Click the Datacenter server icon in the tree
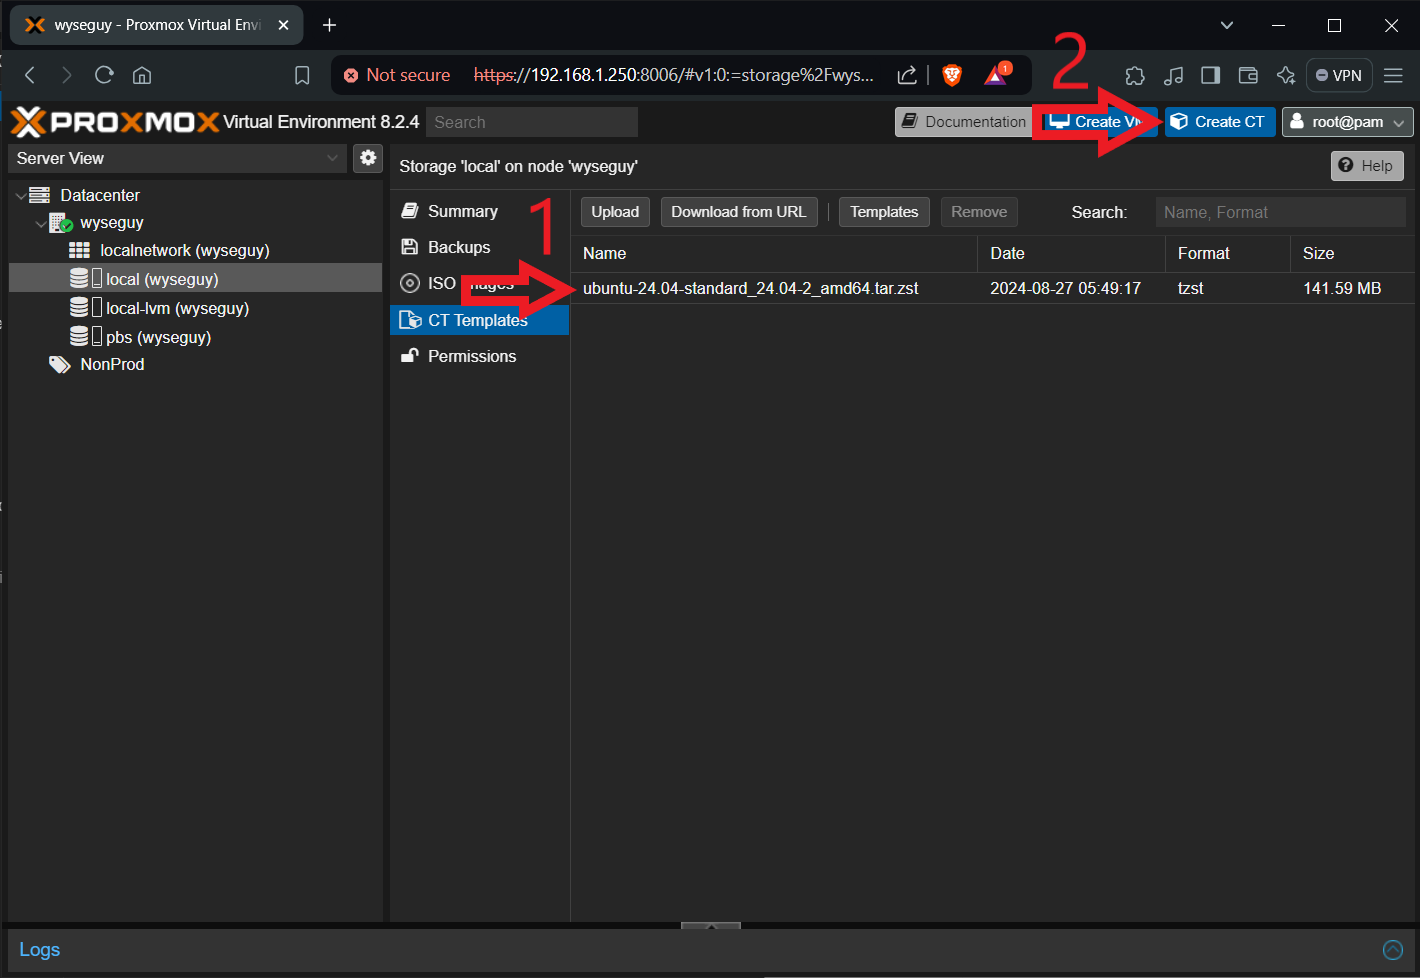Screen dimensions: 1420x978 point(40,195)
